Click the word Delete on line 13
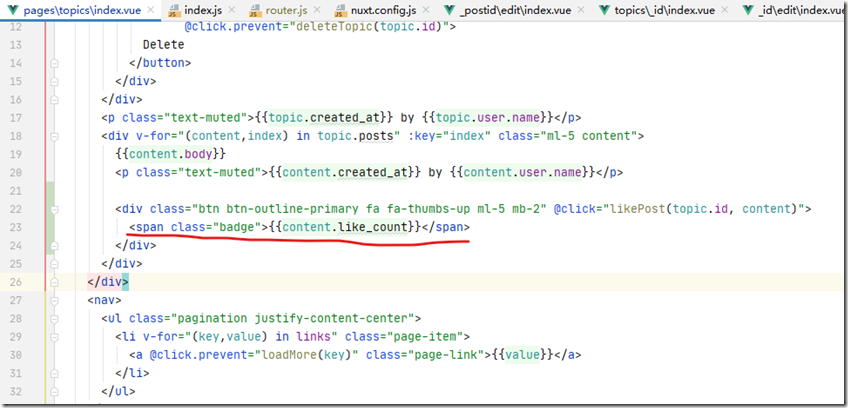848x408 pixels. tap(163, 45)
